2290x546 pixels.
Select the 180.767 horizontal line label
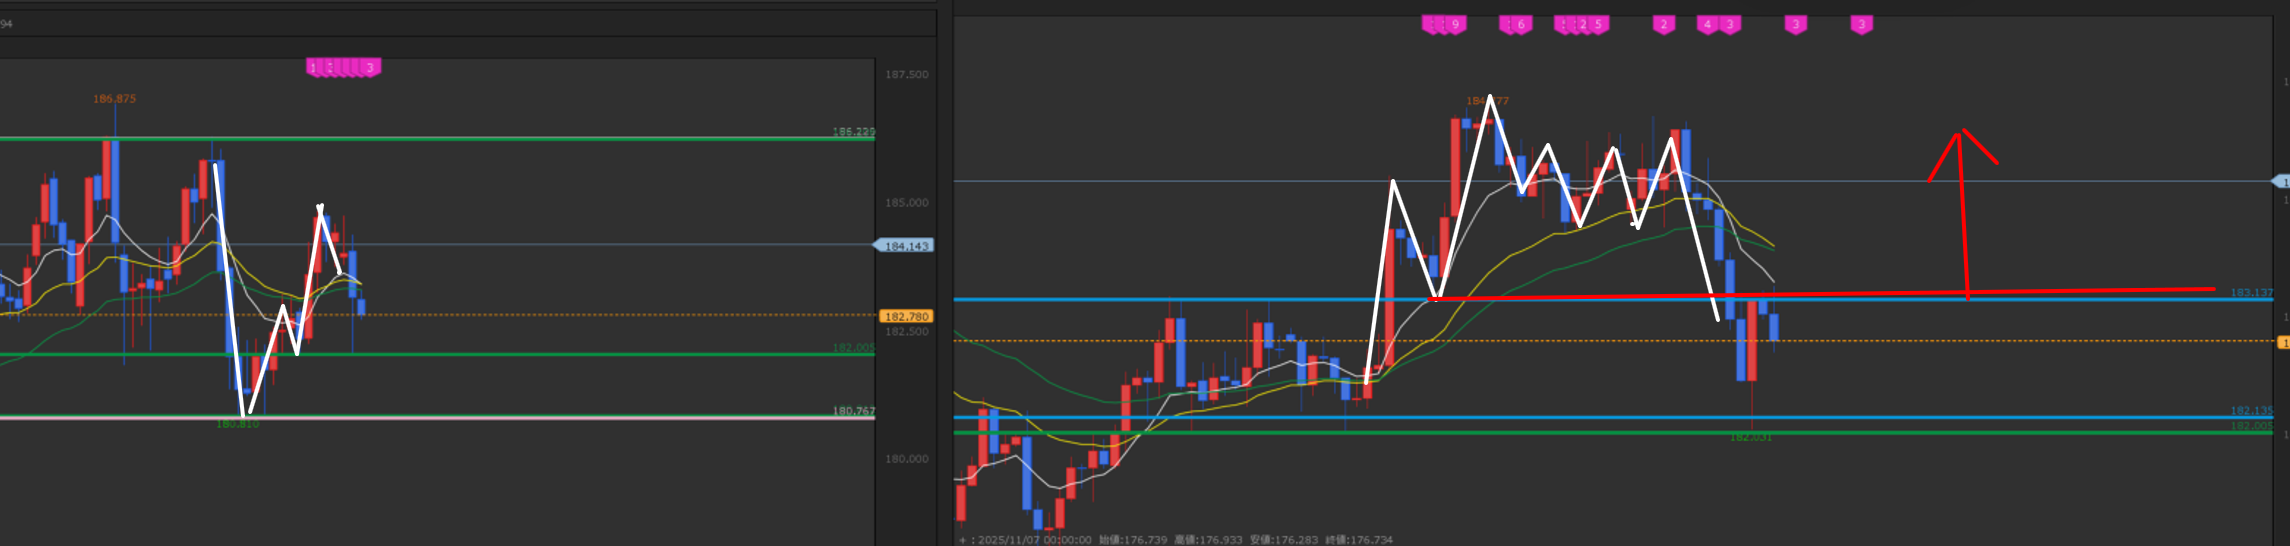pyautogui.click(x=853, y=411)
